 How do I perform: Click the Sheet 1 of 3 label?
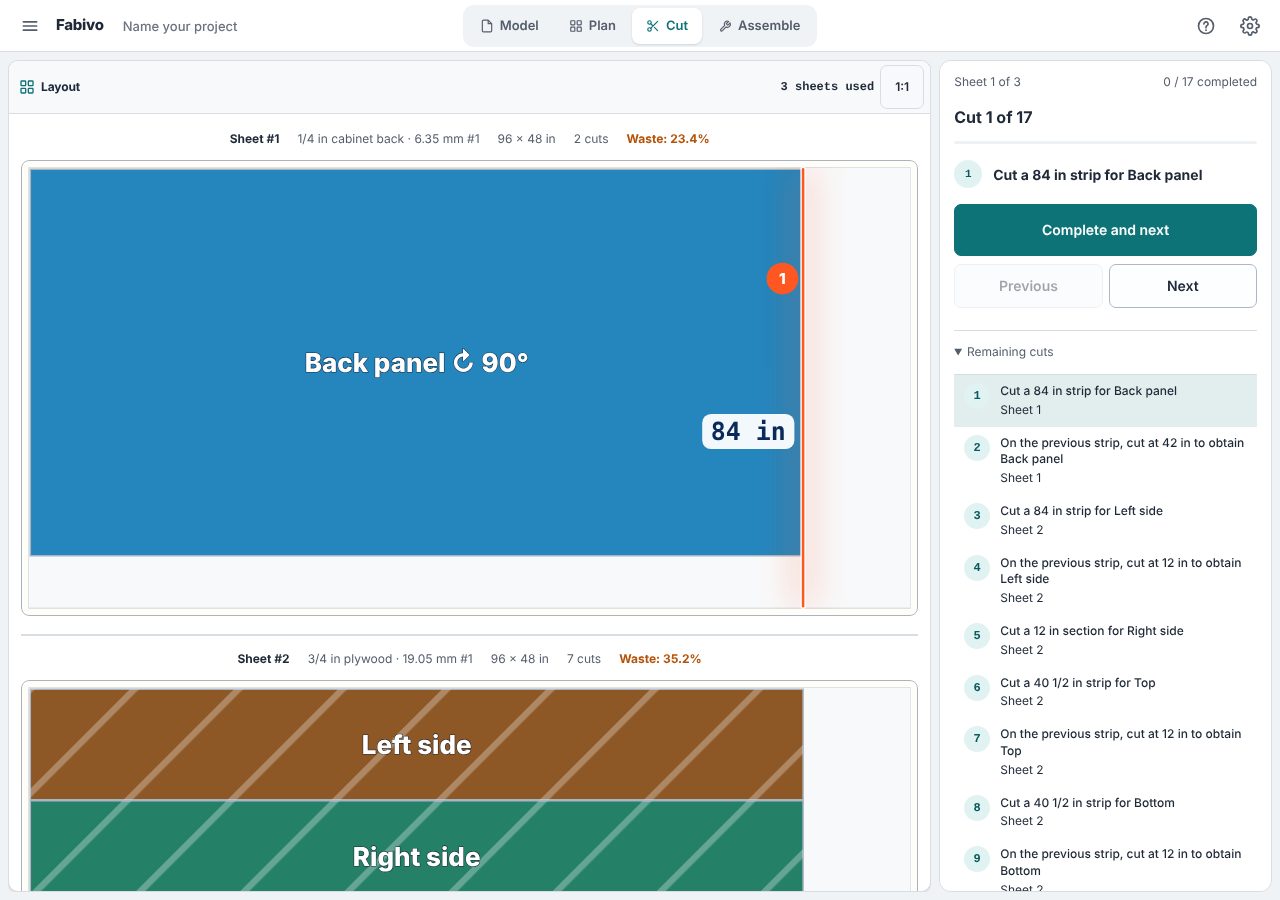pyautogui.click(x=987, y=82)
